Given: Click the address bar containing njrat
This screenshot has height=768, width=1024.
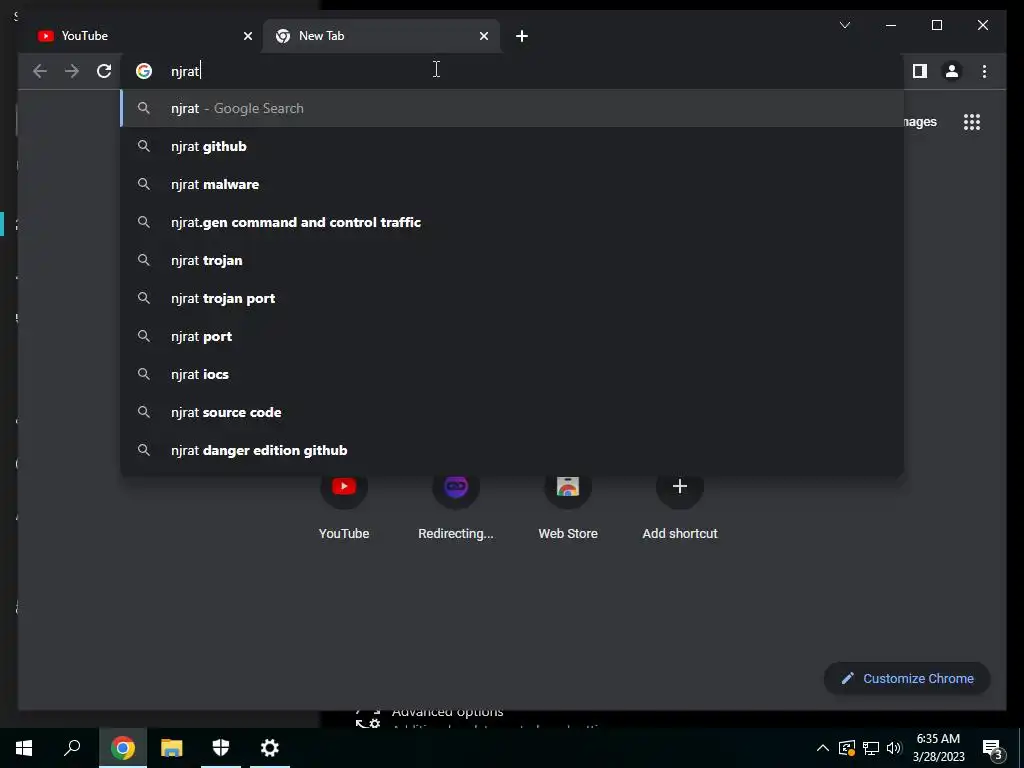Looking at the screenshot, I should coord(513,71).
